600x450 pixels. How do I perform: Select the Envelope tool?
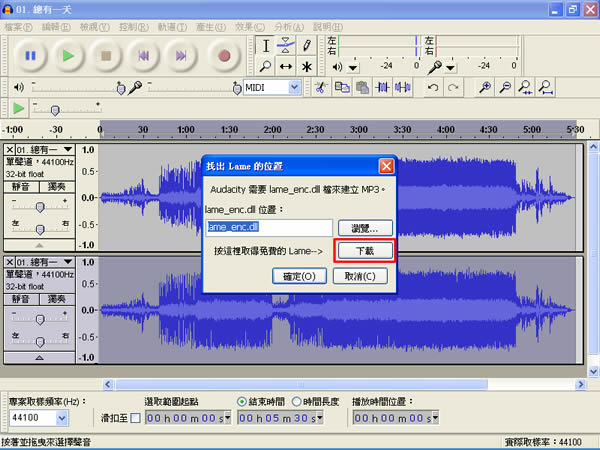[285, 46]
